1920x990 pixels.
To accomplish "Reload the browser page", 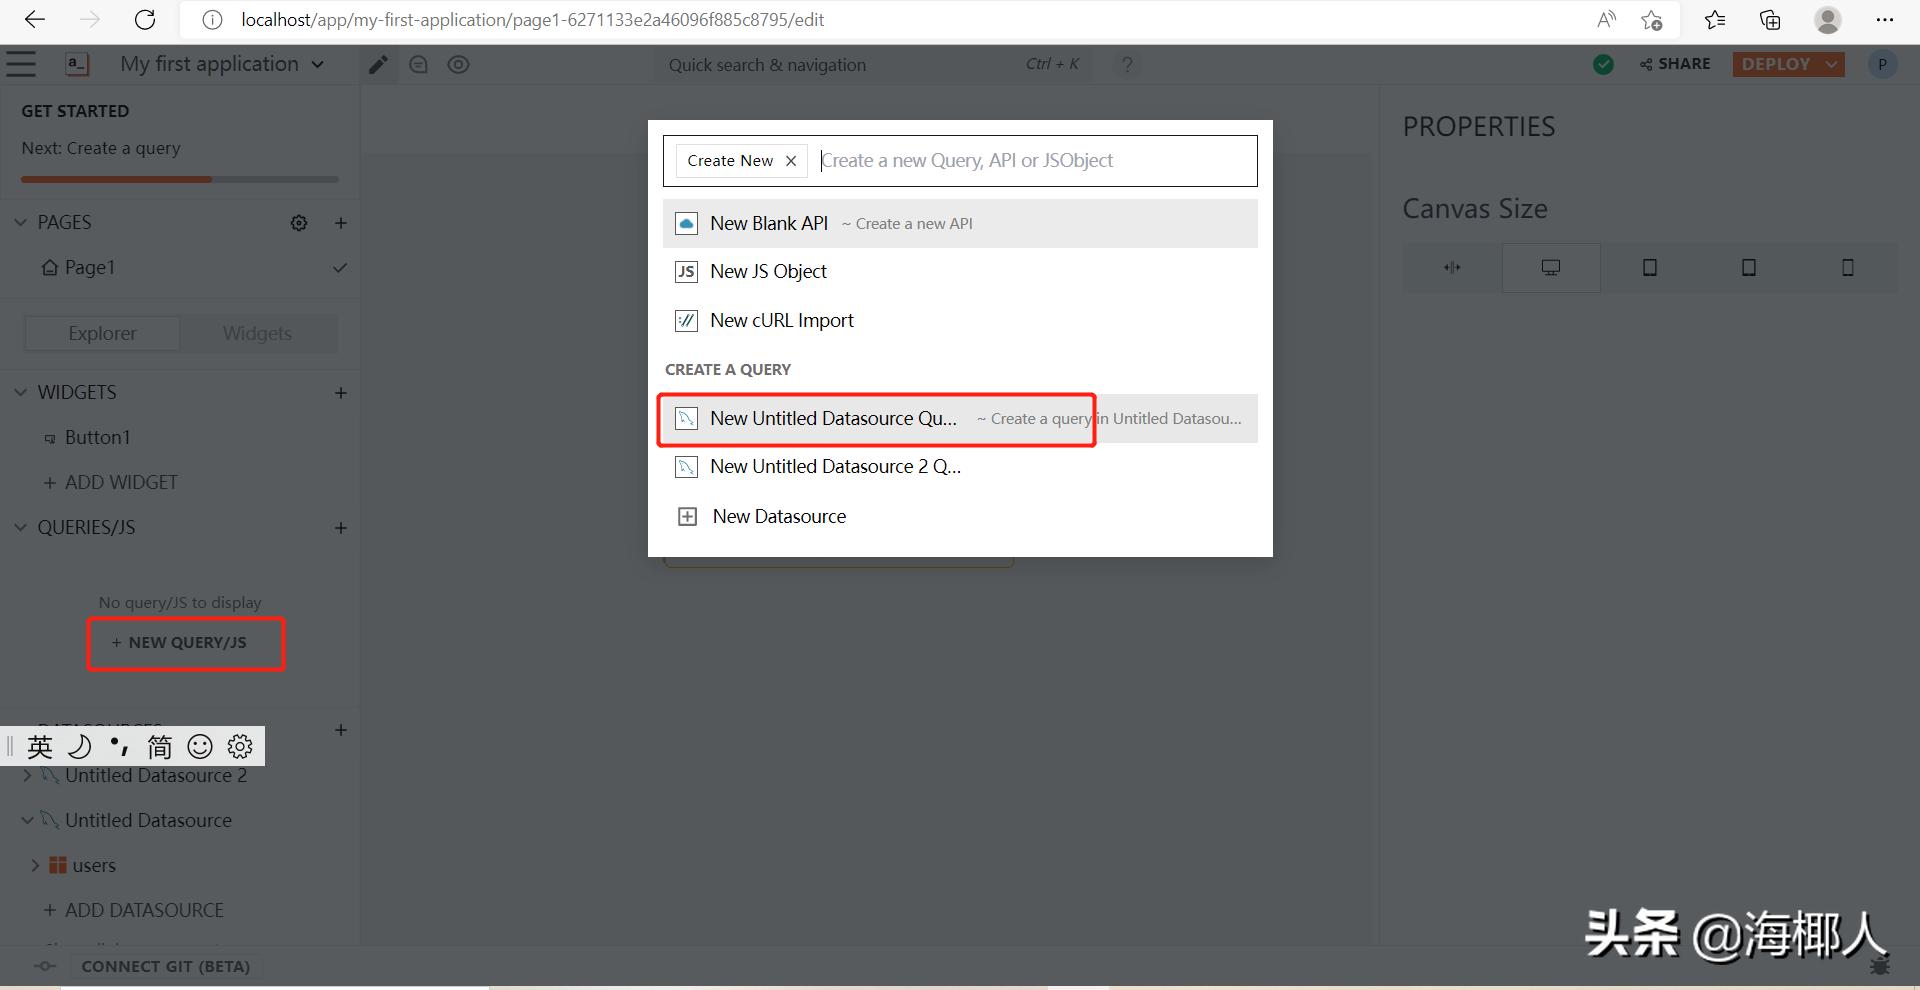I will (145, 19).
